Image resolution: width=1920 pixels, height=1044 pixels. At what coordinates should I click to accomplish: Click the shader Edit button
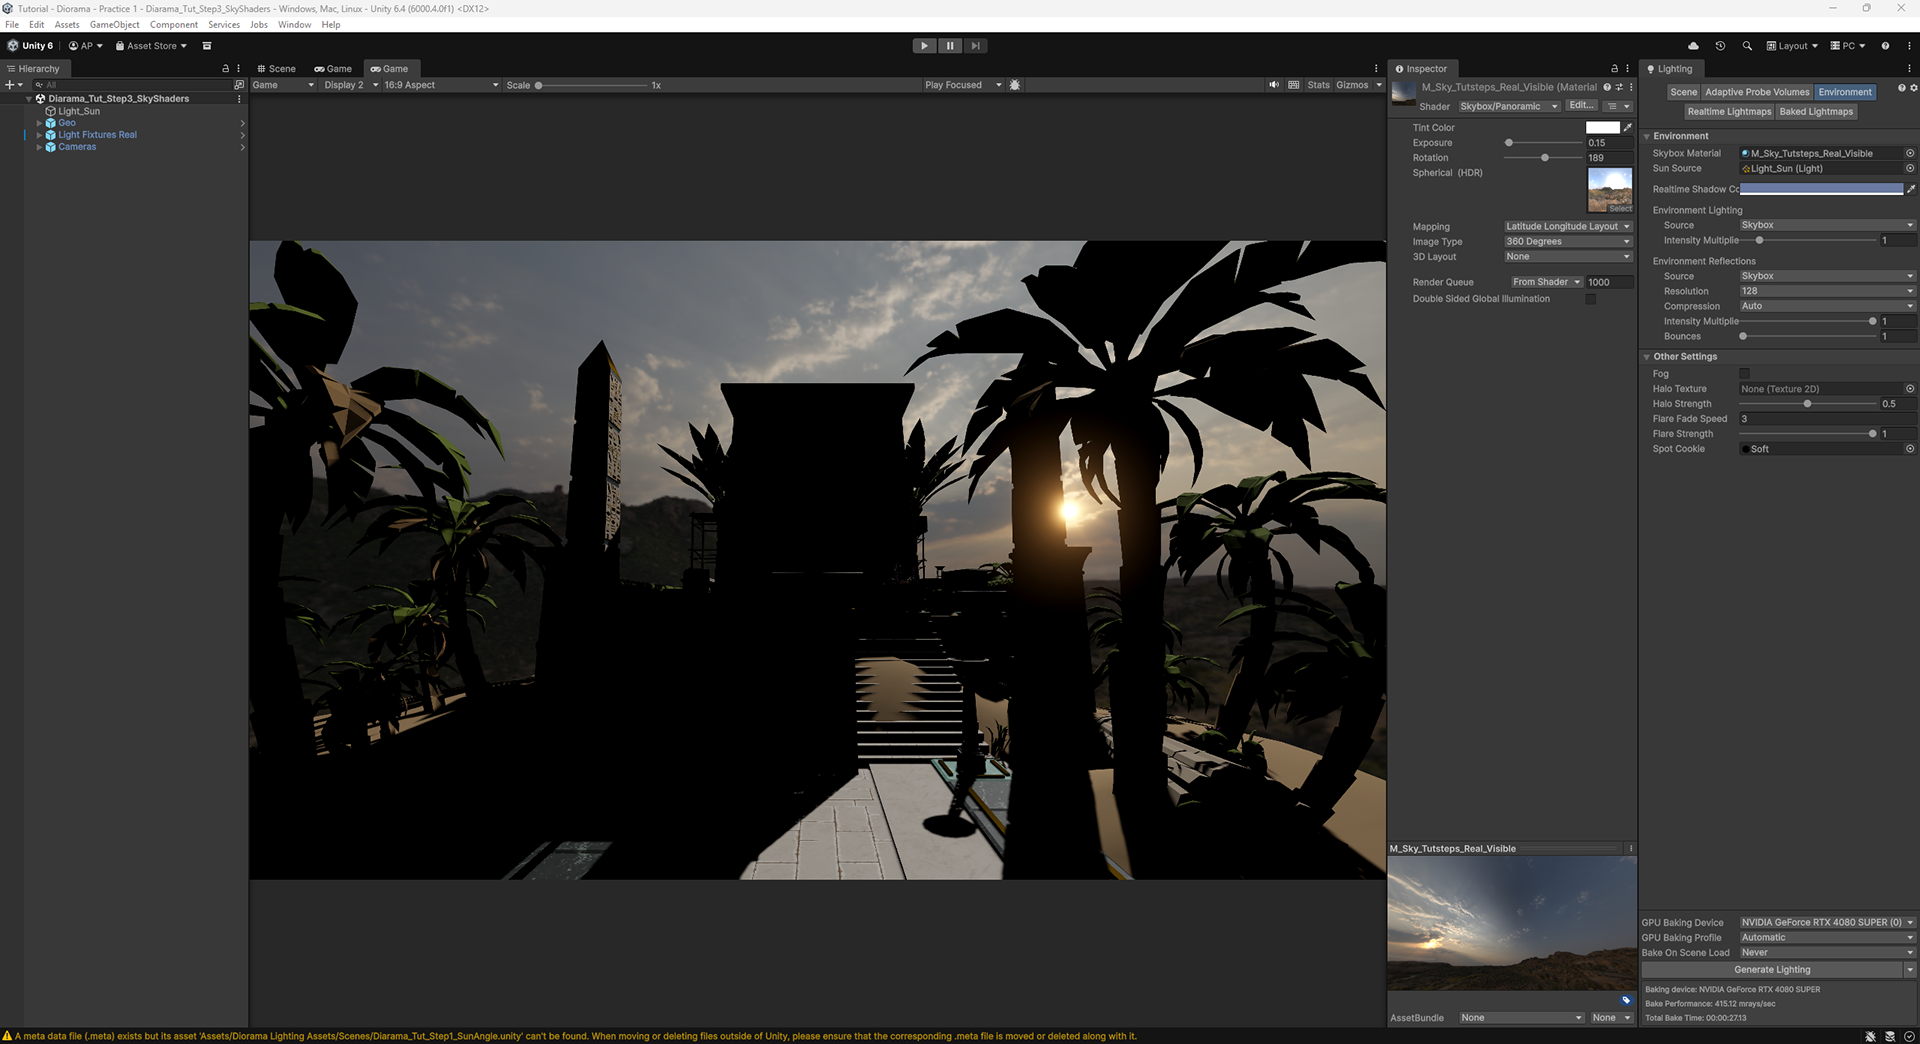(x=1581, y=106)
